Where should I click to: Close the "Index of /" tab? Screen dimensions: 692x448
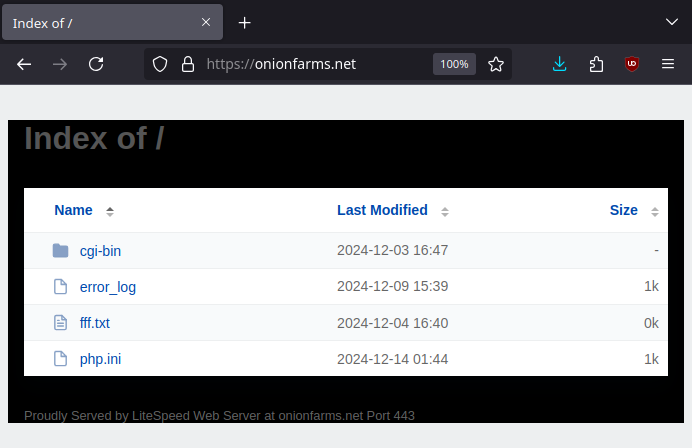point(206,22)
